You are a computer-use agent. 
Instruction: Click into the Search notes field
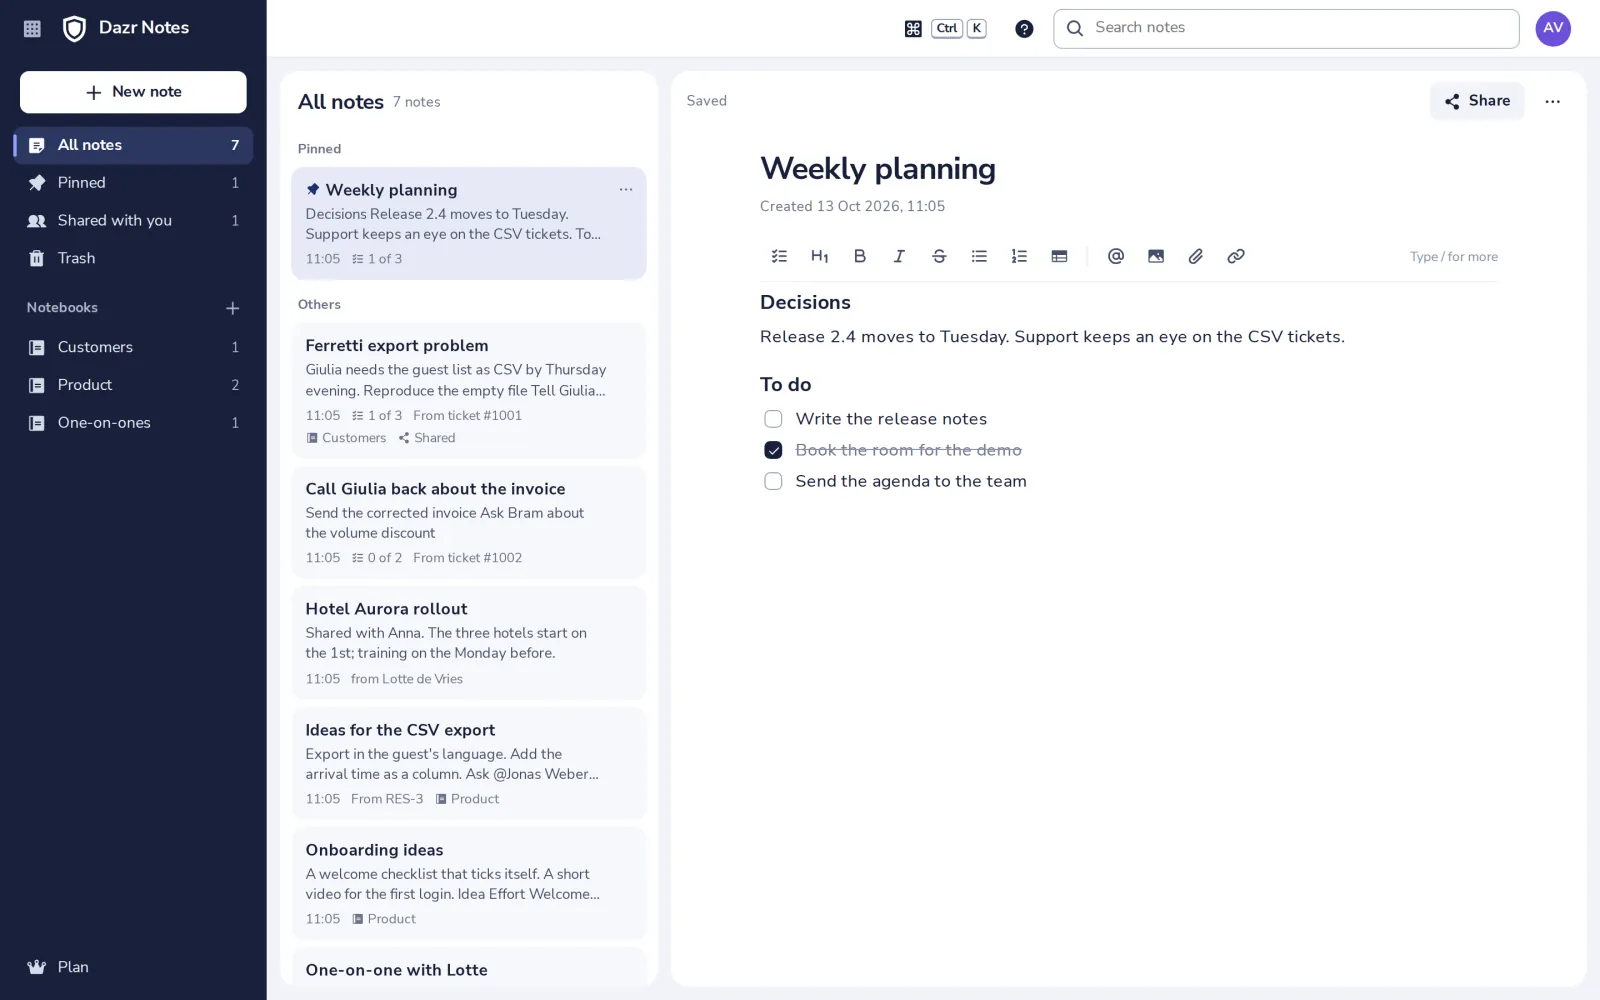[x=1286, y=28]
